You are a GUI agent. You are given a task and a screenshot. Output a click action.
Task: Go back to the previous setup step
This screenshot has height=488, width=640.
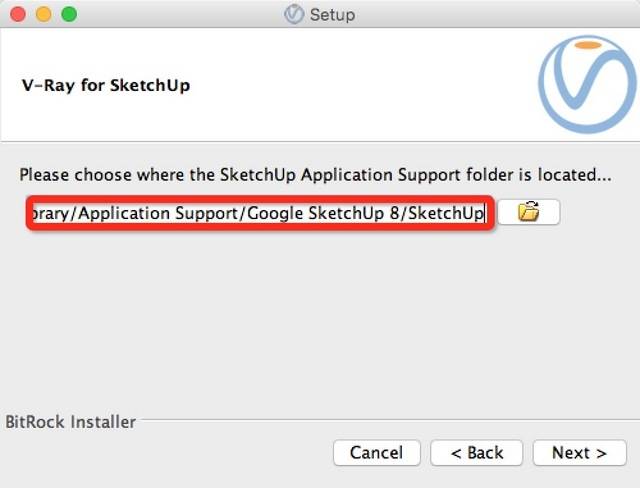coord(476,453)
